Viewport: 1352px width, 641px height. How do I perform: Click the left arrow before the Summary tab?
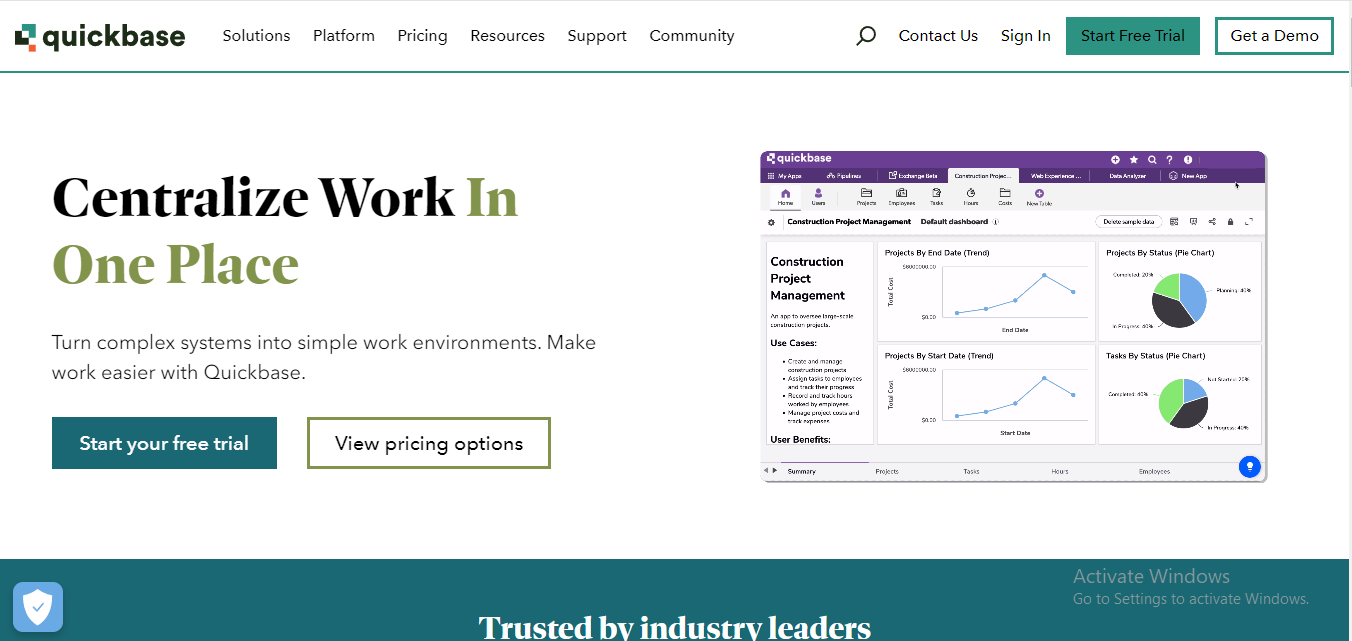766,471
